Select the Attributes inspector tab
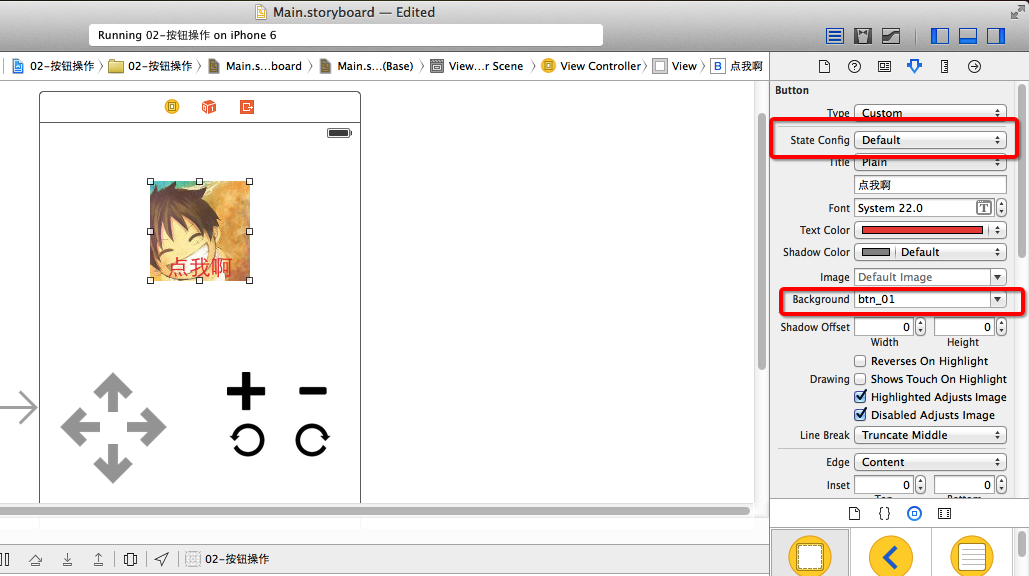1029x576 pixels. tap(914, 66)
